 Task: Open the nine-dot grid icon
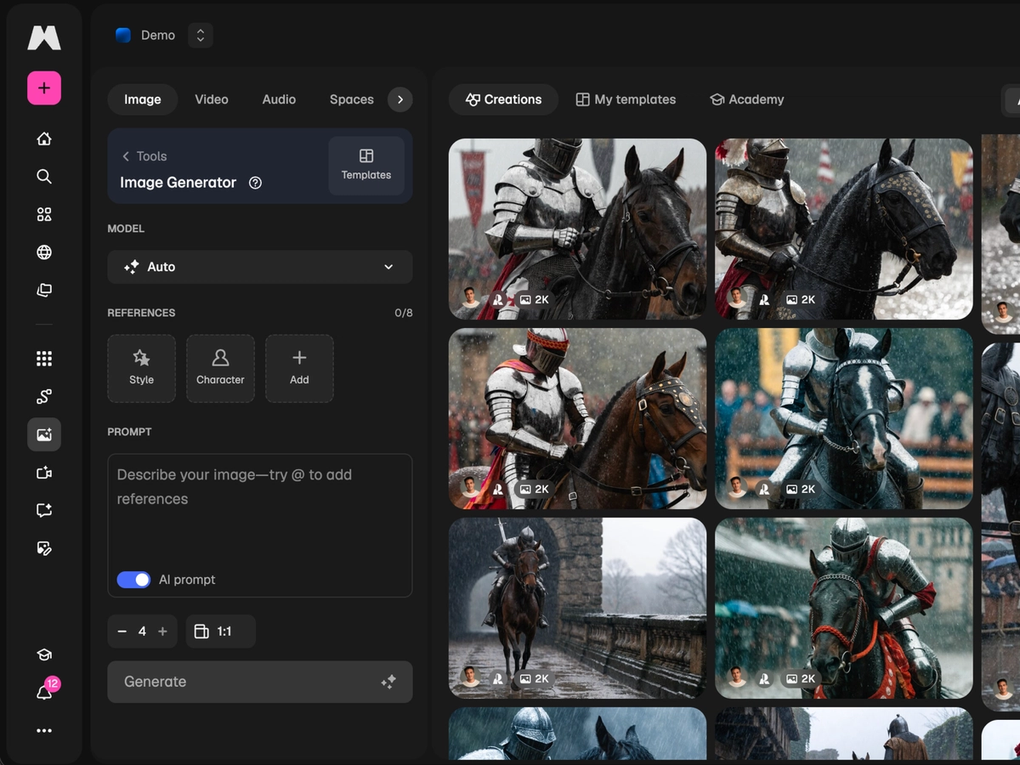[44, 358]
